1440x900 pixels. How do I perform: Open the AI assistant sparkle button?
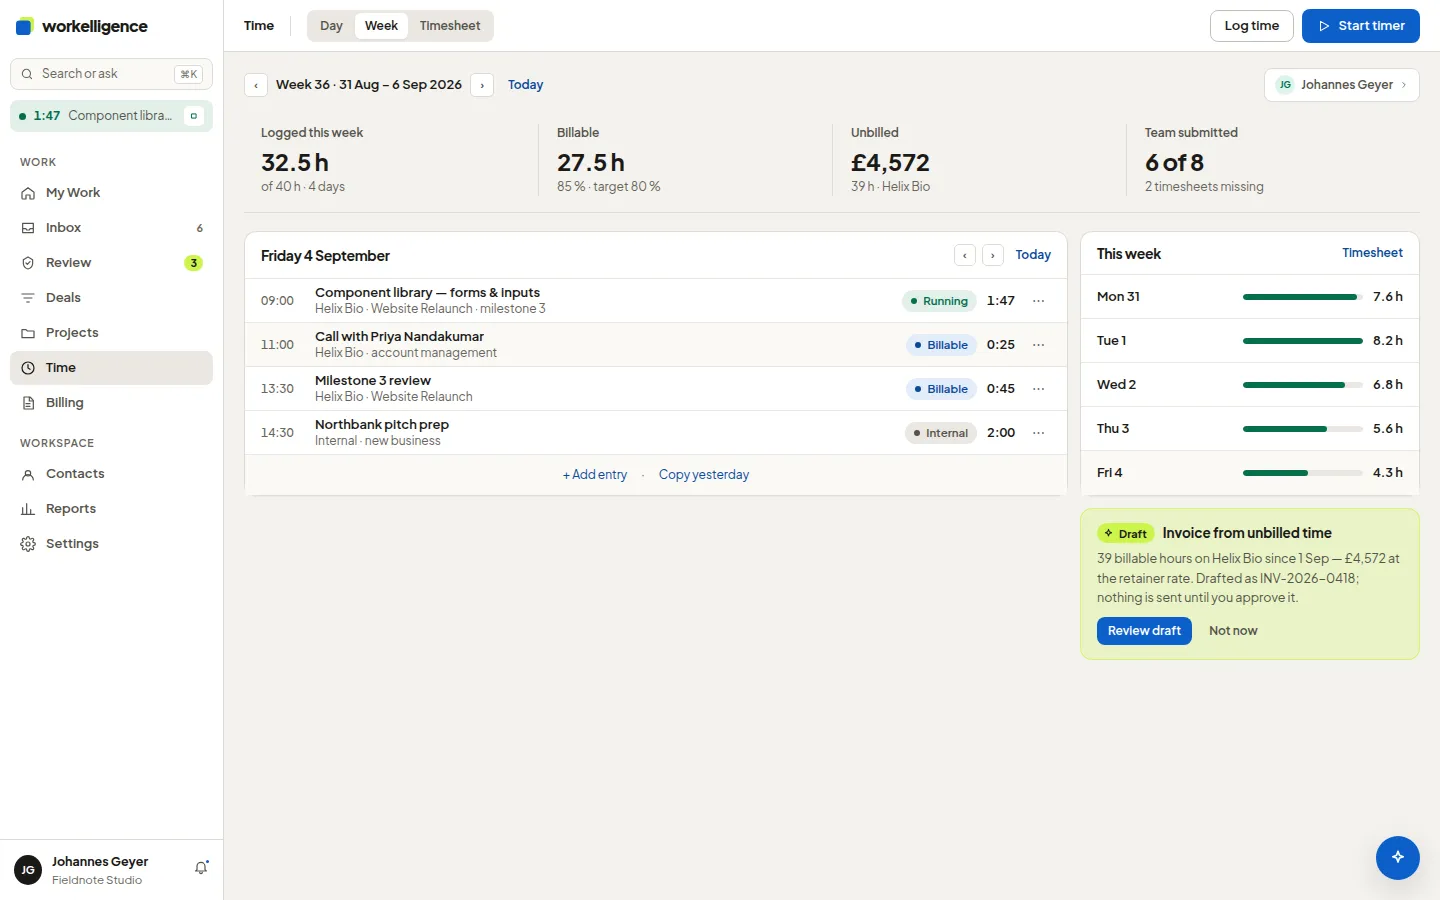click(1397, 857)
